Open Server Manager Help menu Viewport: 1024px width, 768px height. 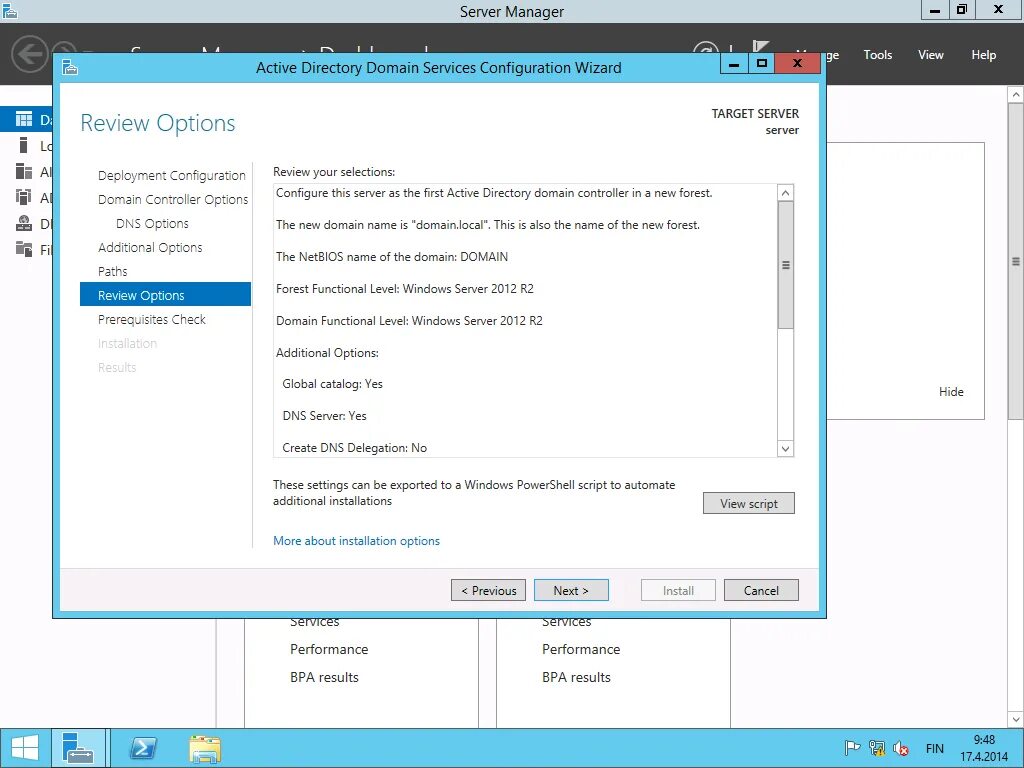click(x=984, y=55)
